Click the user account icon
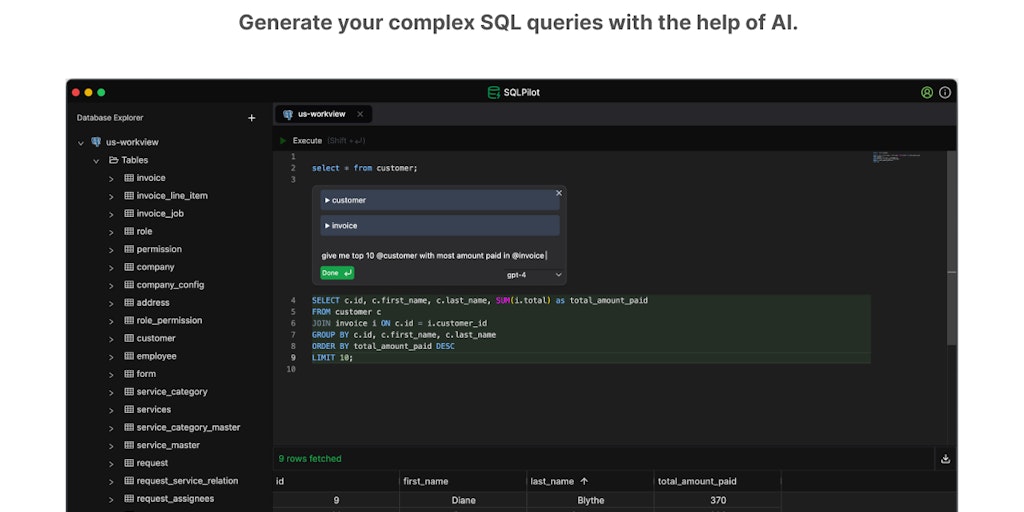 point(927,92)
